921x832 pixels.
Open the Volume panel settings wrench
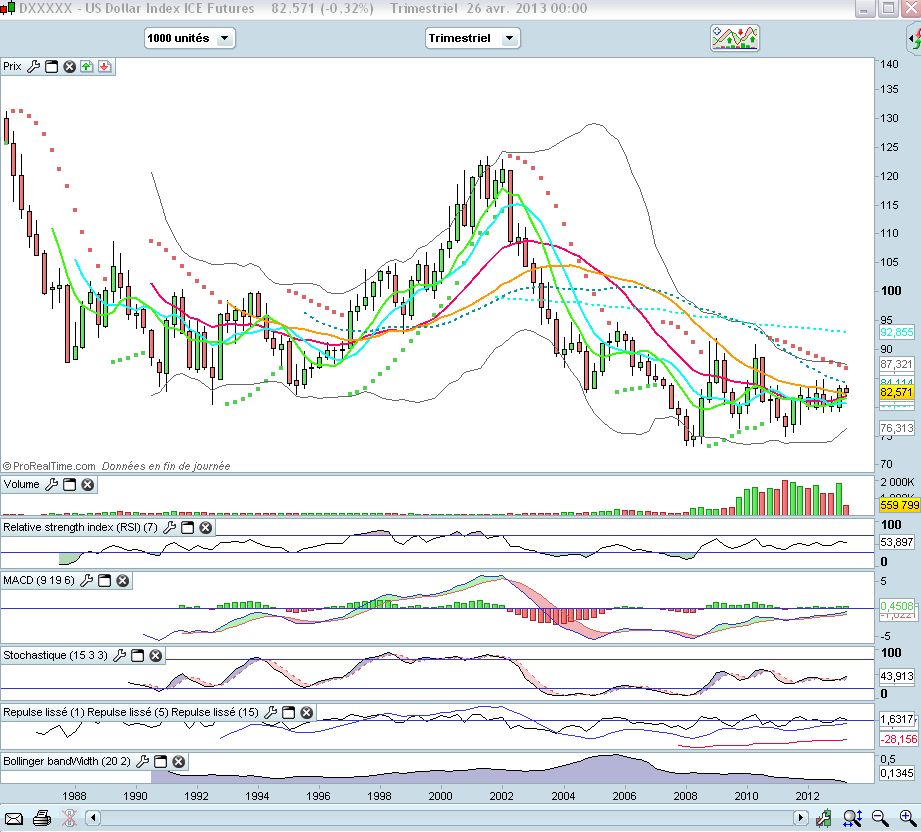pyautogui.click(x=52, y=485)
